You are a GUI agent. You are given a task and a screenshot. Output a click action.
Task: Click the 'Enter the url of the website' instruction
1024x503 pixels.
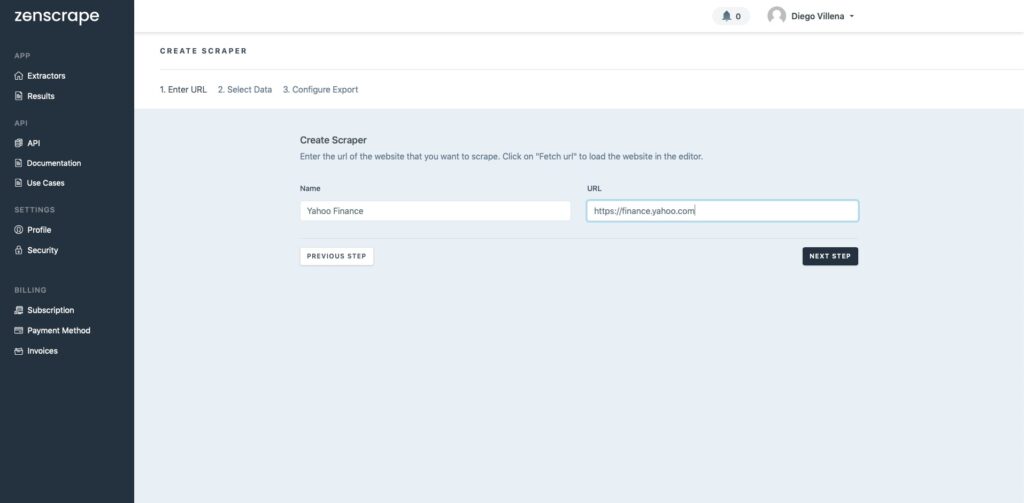(501, 157)
